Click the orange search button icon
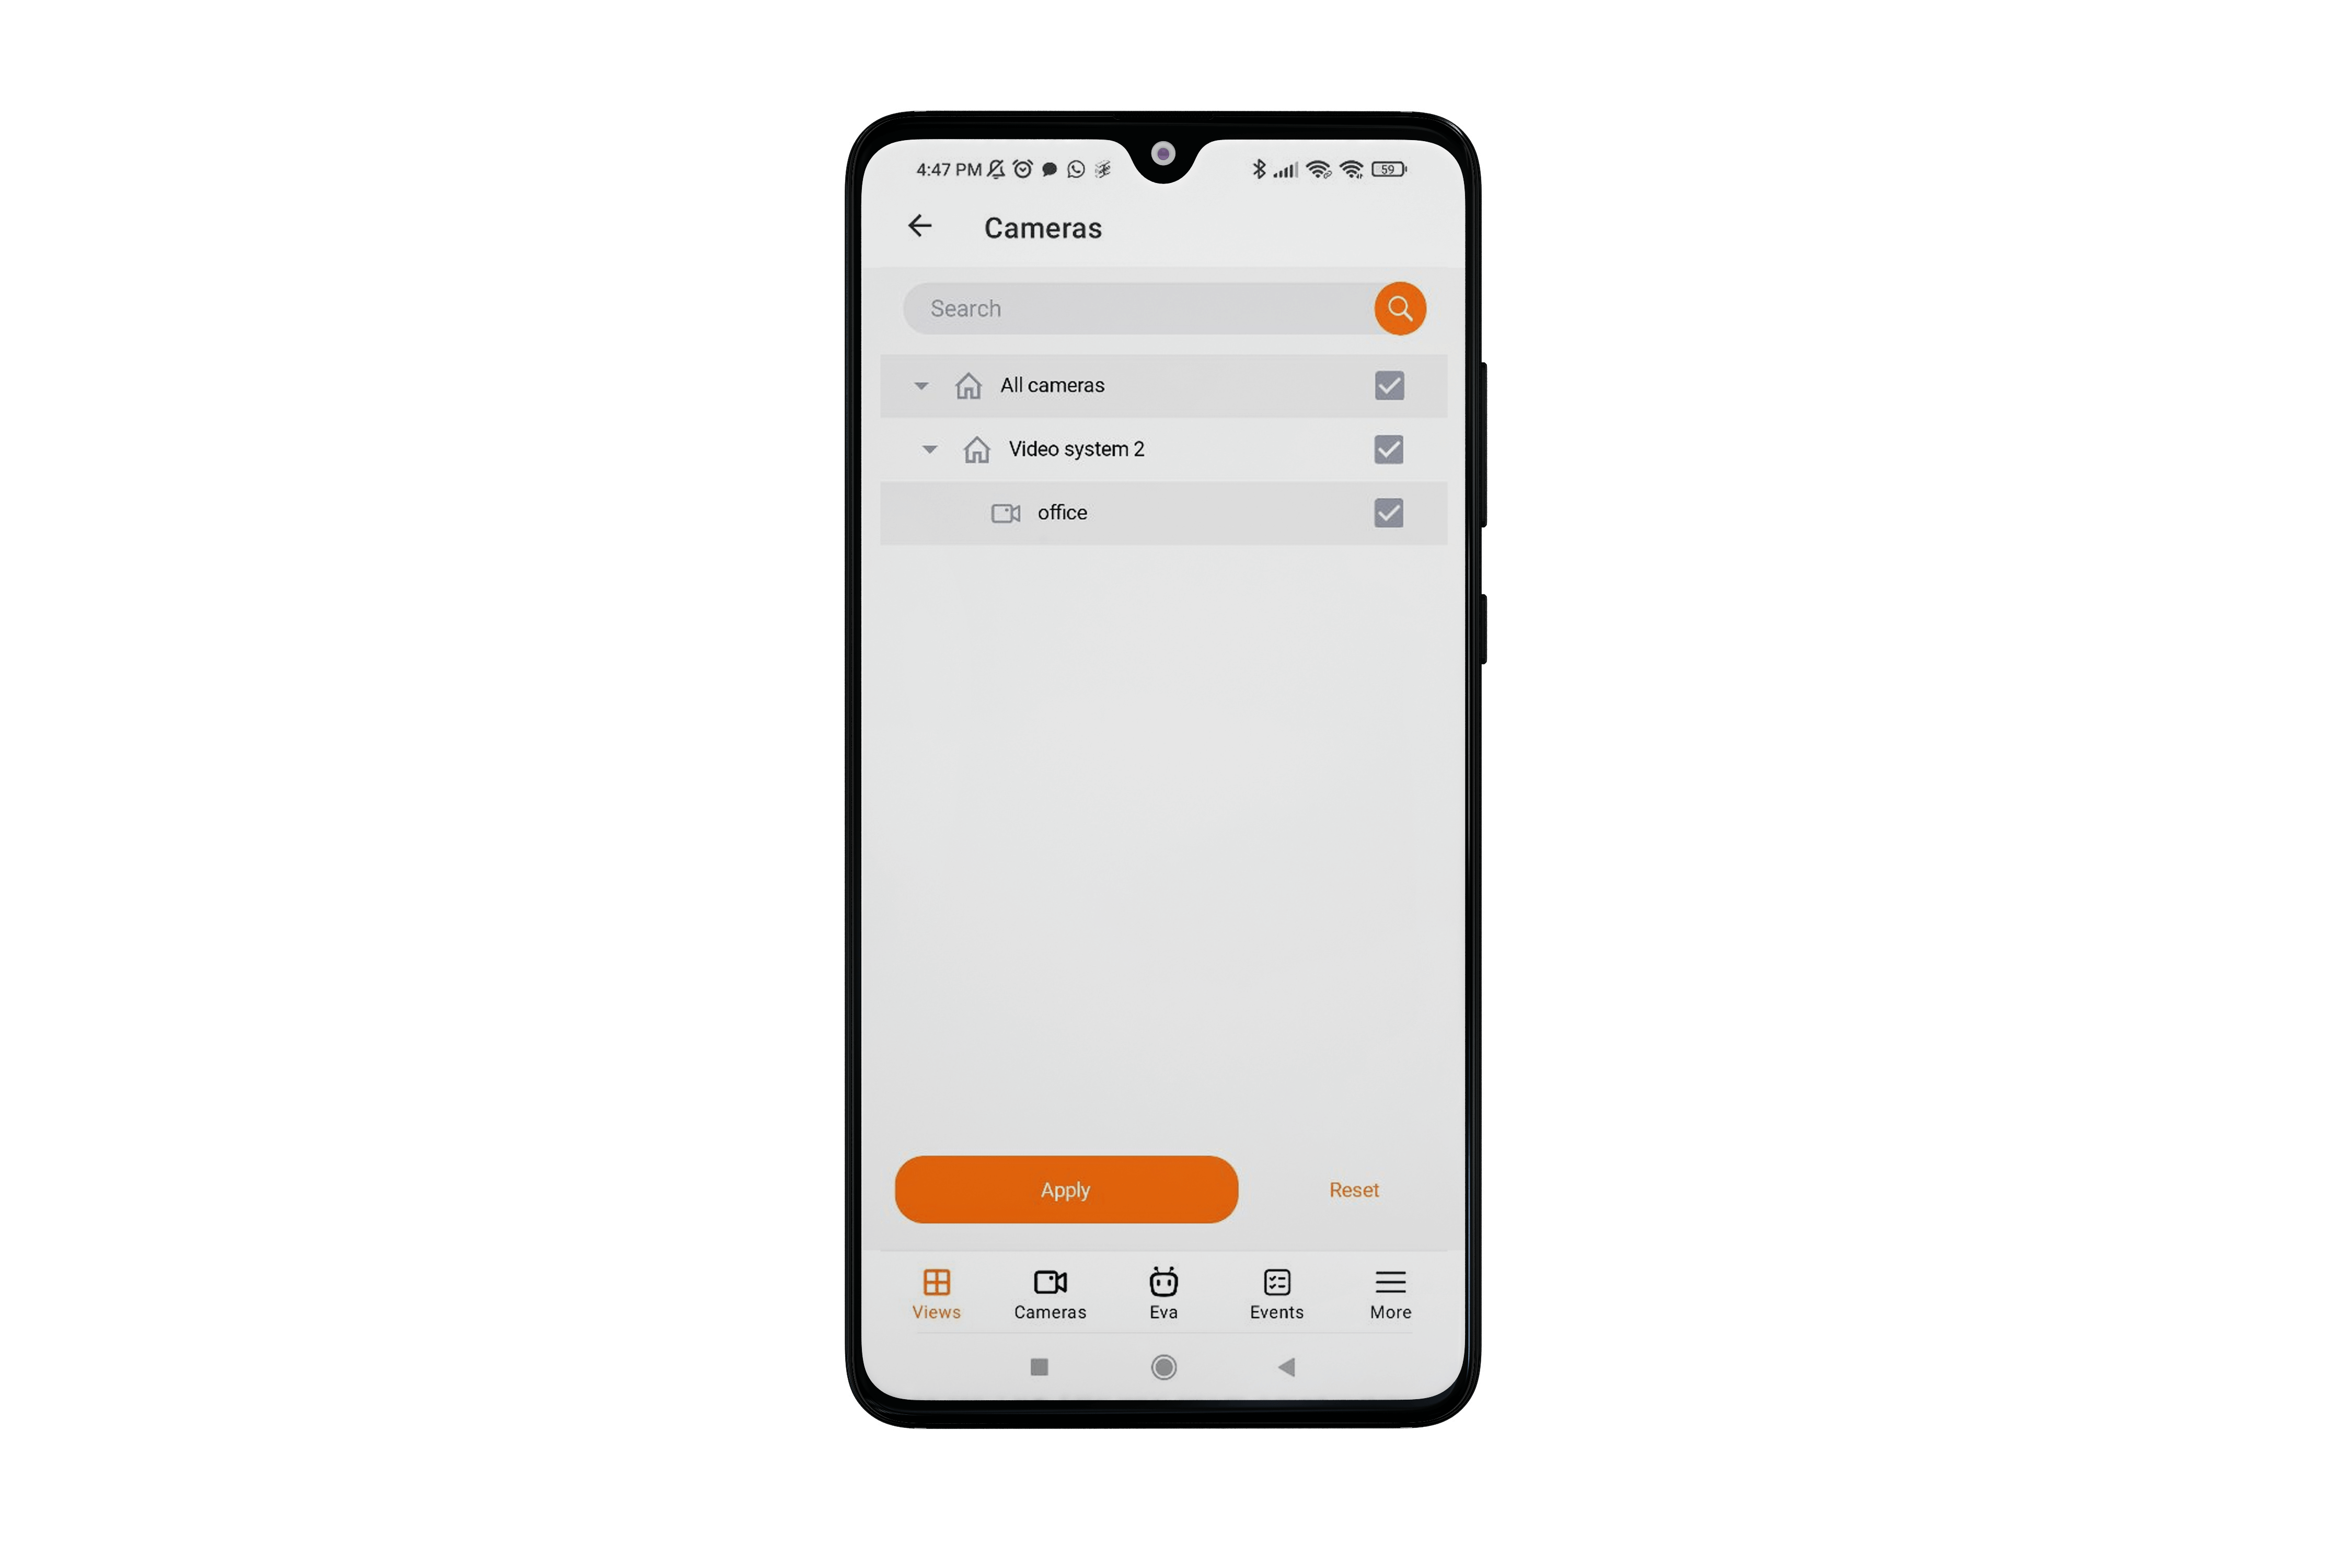2352x1568 pixels. [x=1400, y=308]
